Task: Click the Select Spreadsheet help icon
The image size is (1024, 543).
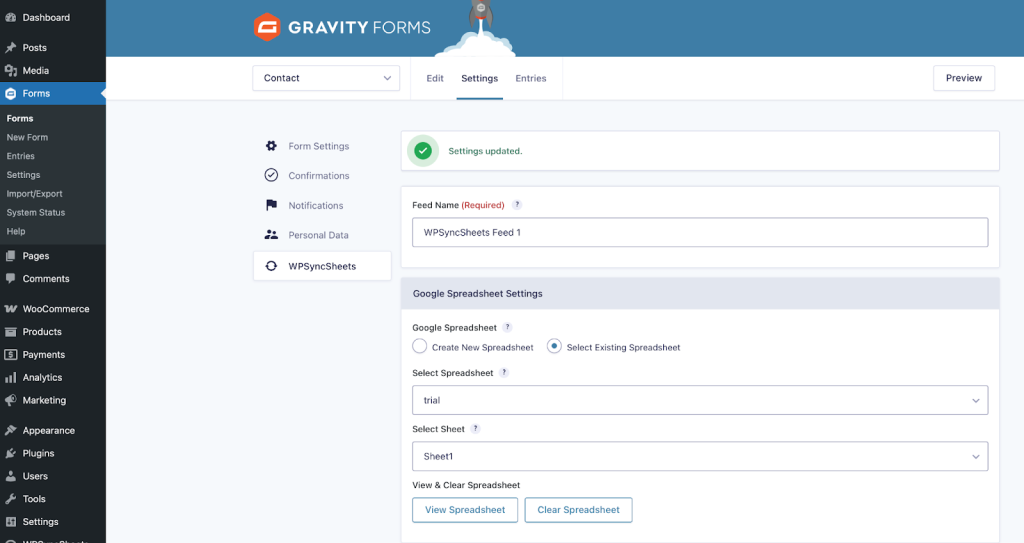Action: click(x=504, y=373)
